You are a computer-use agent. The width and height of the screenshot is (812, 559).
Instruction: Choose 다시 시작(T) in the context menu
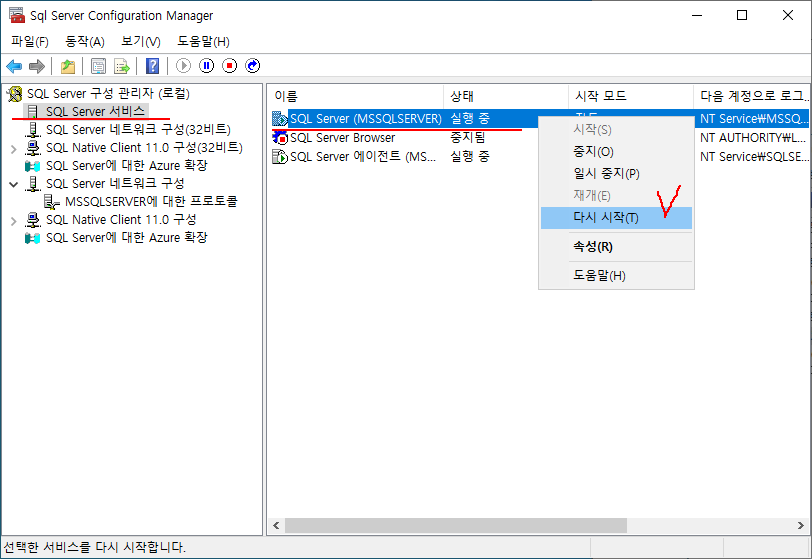[x=616, y=218]
